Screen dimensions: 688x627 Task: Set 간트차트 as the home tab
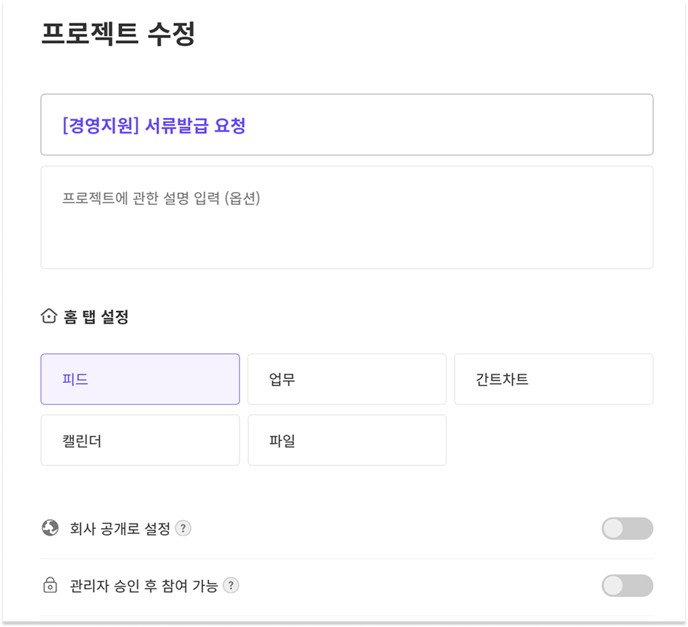(x=553, y=379)
